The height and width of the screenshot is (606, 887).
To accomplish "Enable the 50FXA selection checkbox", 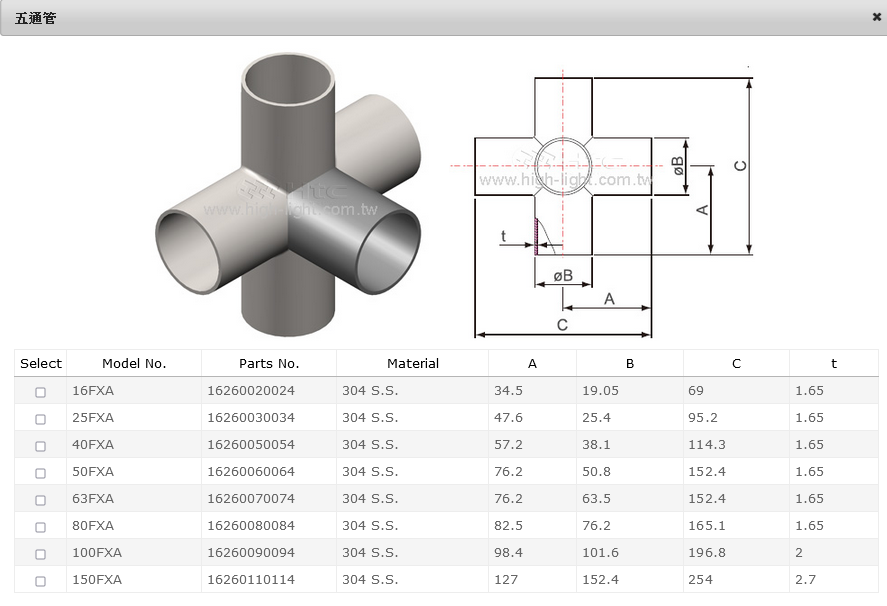I will 41,473.
